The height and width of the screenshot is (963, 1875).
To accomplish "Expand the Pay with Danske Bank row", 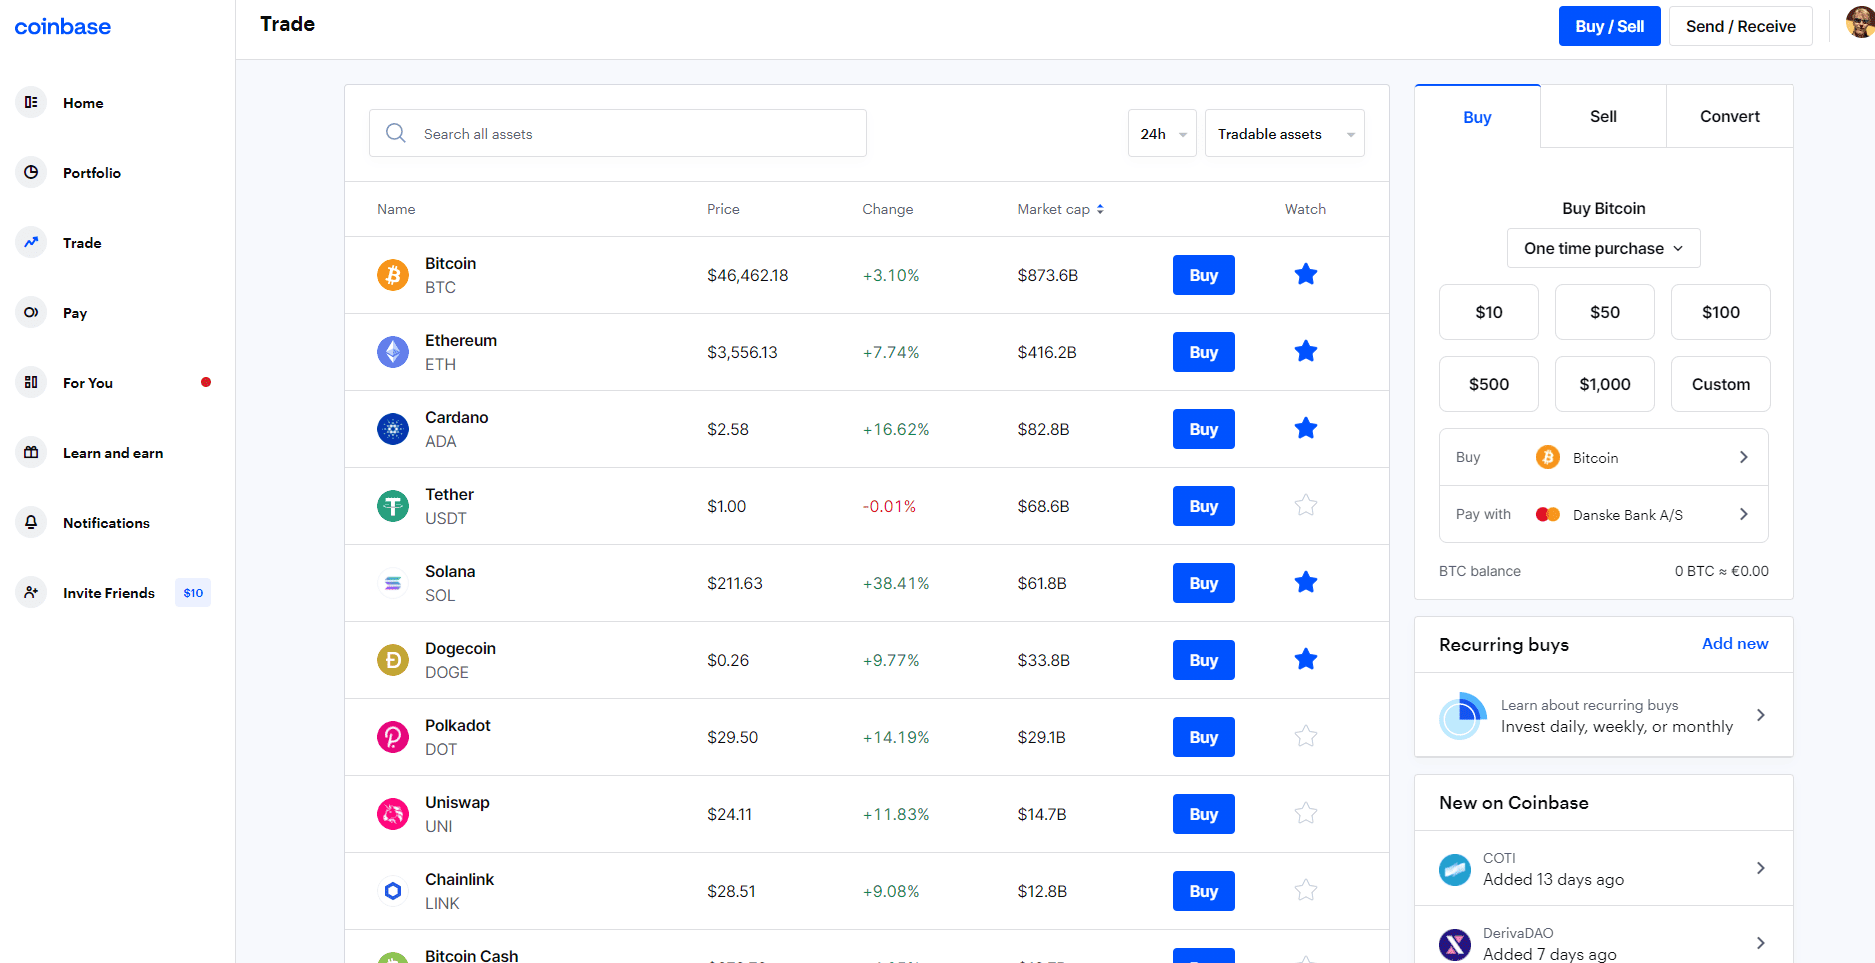I will pyautogui.click(x=1603, y=514).
